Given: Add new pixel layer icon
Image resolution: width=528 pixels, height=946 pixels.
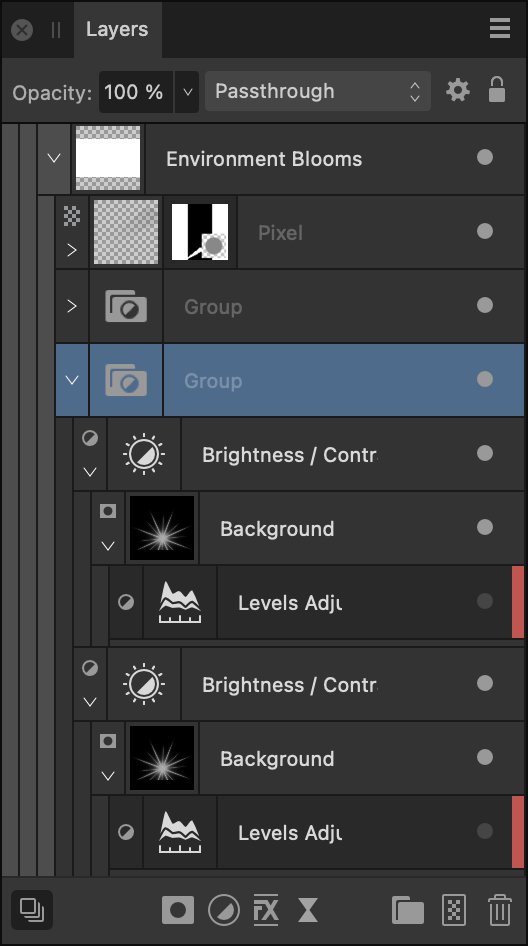Looking at the screenshot, I should click(x=454, y=910).
